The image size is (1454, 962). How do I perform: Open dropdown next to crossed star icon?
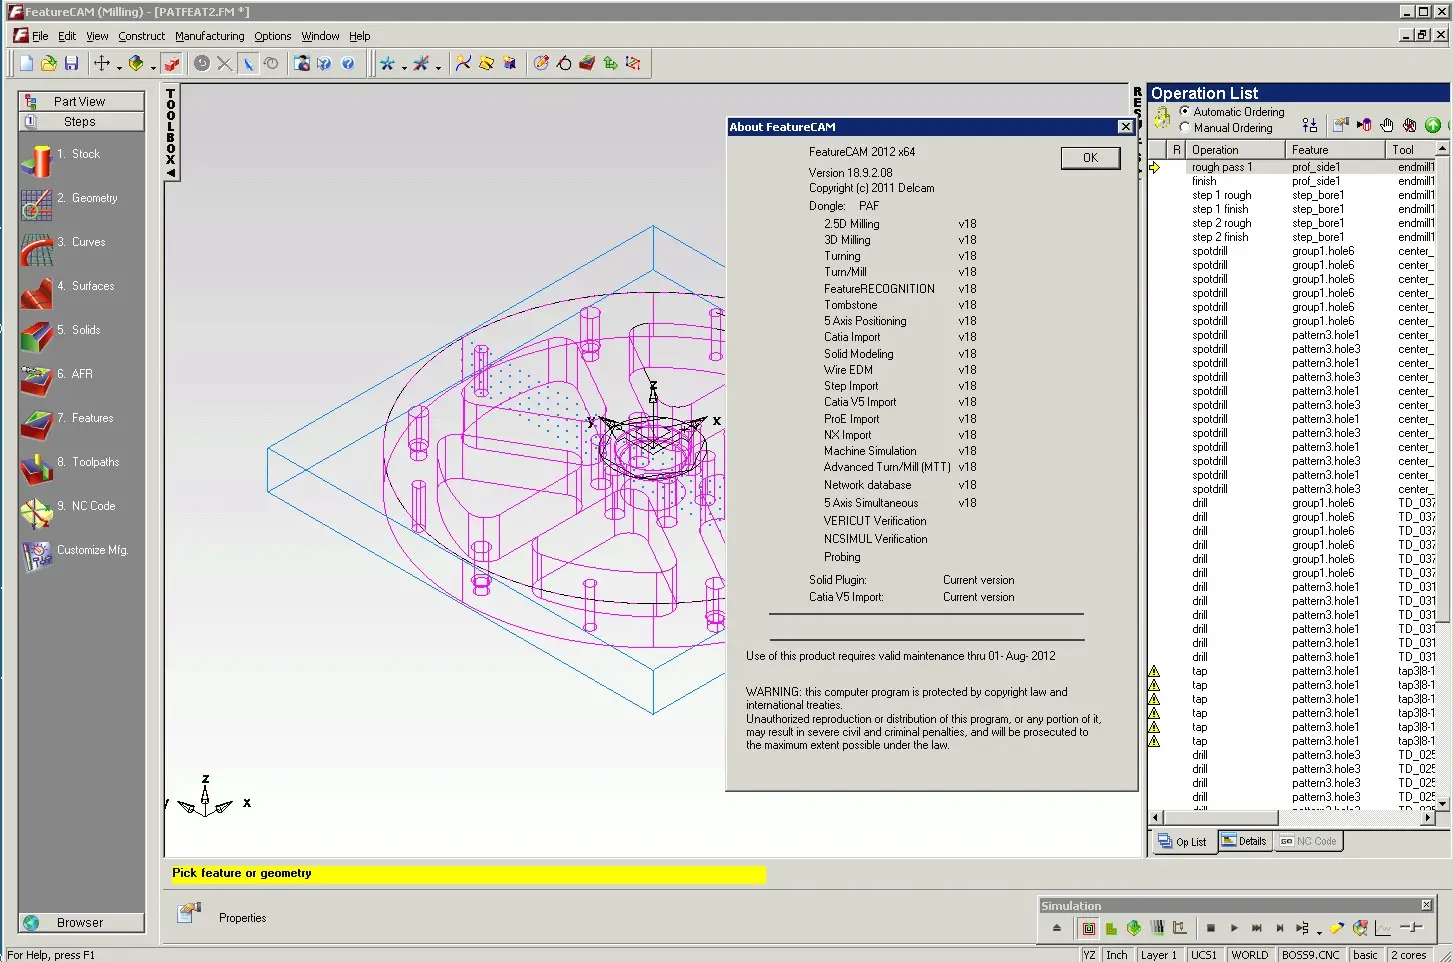click(439, 68)
